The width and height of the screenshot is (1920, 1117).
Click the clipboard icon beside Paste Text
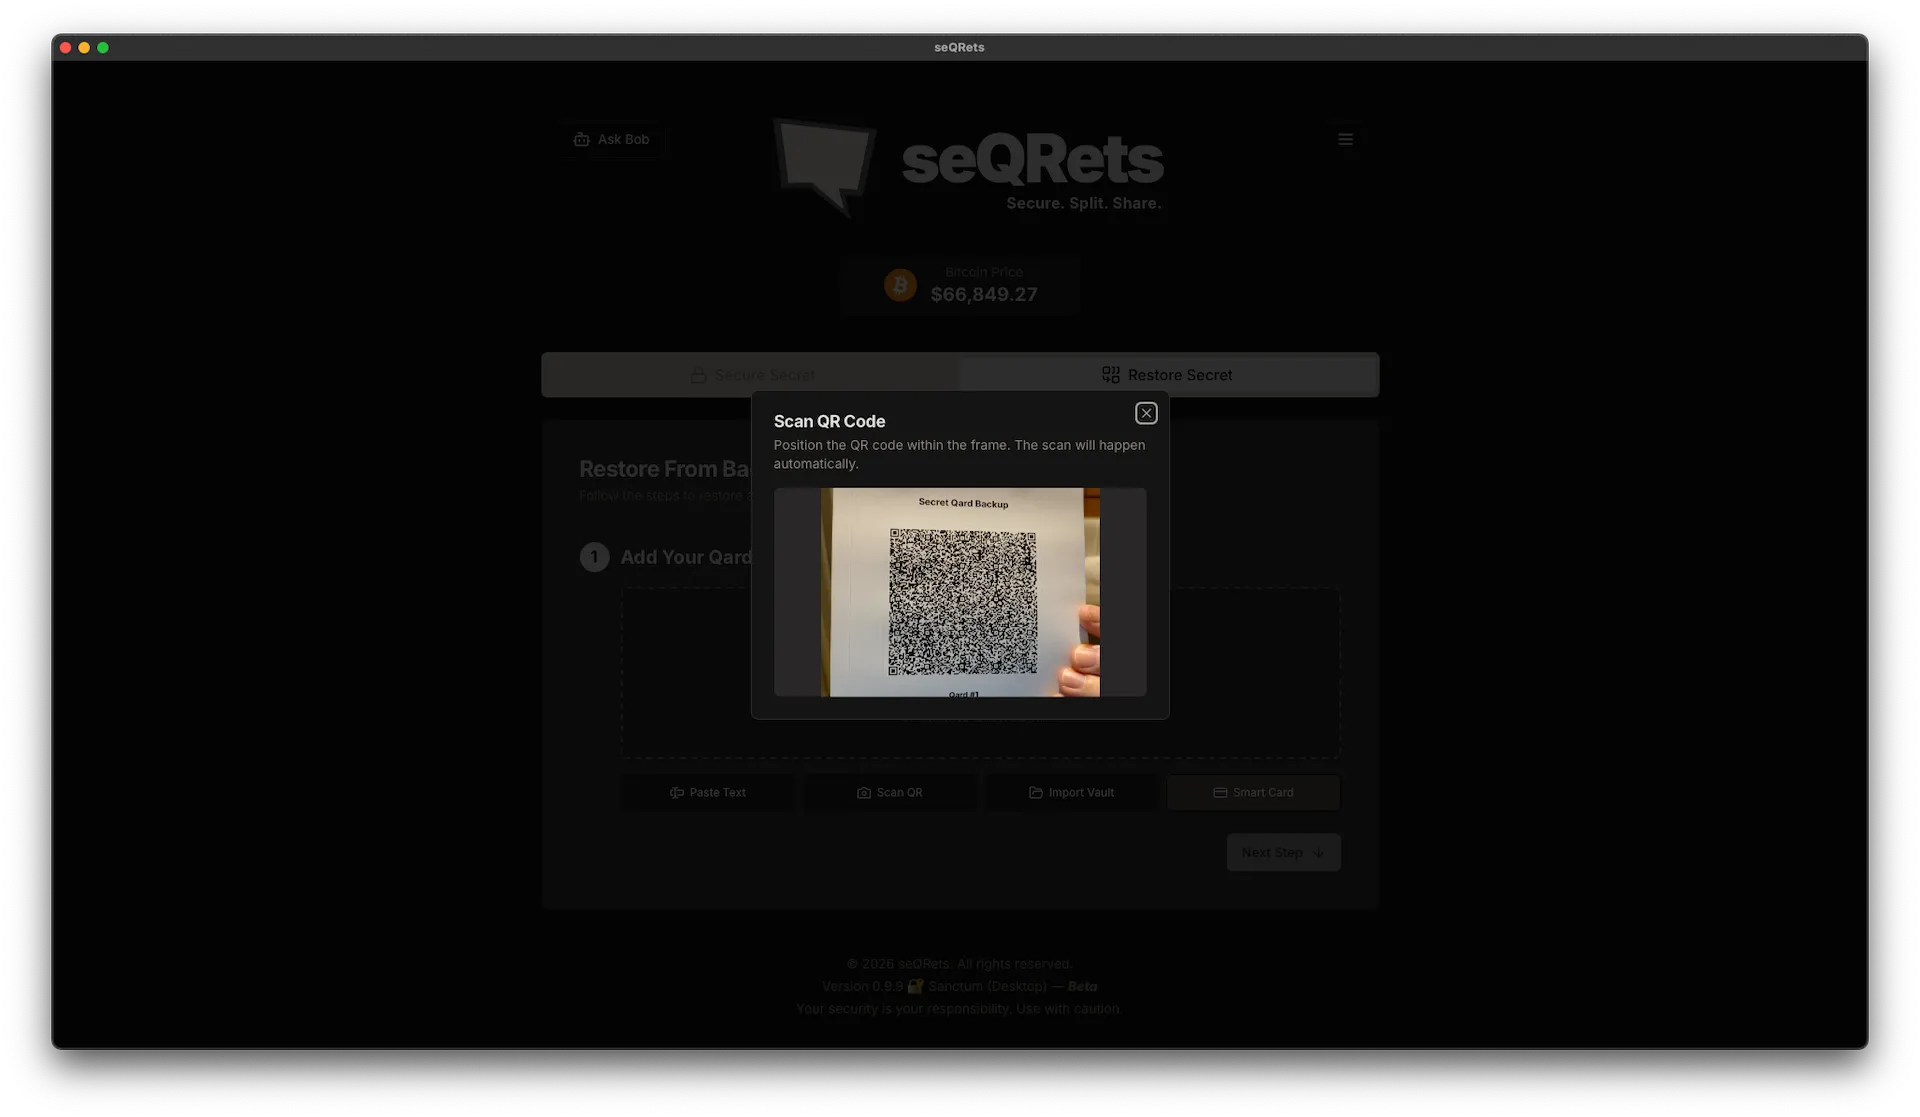point(677,793)
